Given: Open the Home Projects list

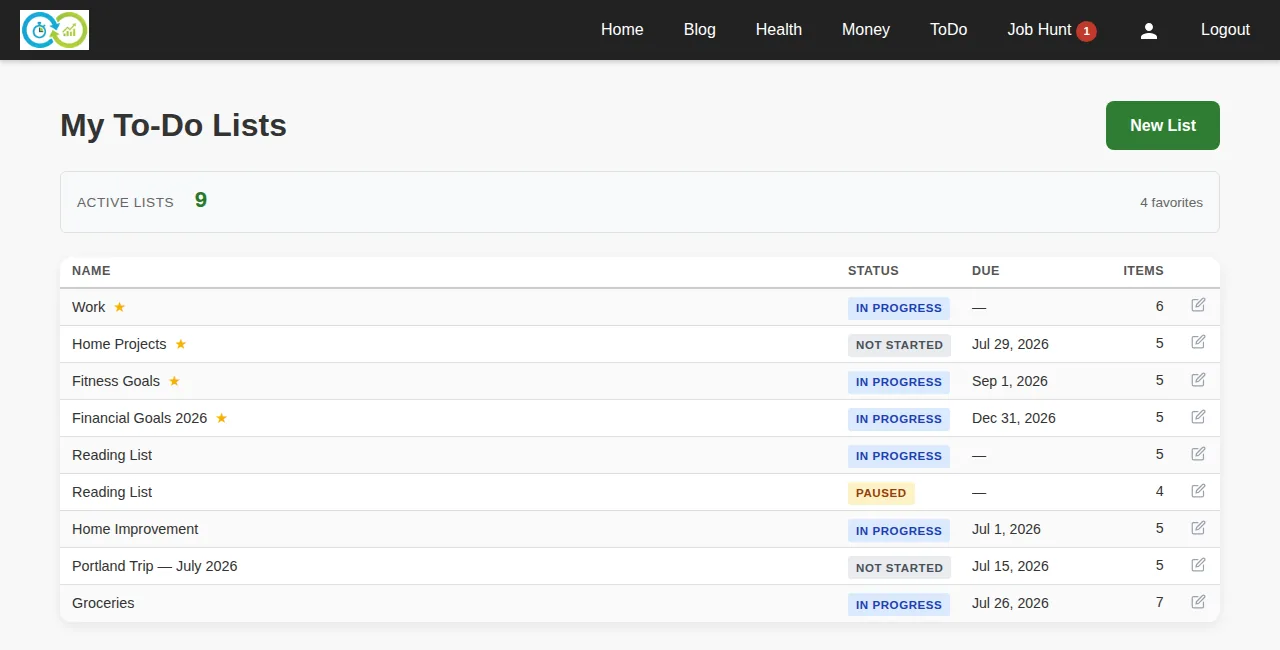Looking at the screenshot, I should (x=119, y=344).
